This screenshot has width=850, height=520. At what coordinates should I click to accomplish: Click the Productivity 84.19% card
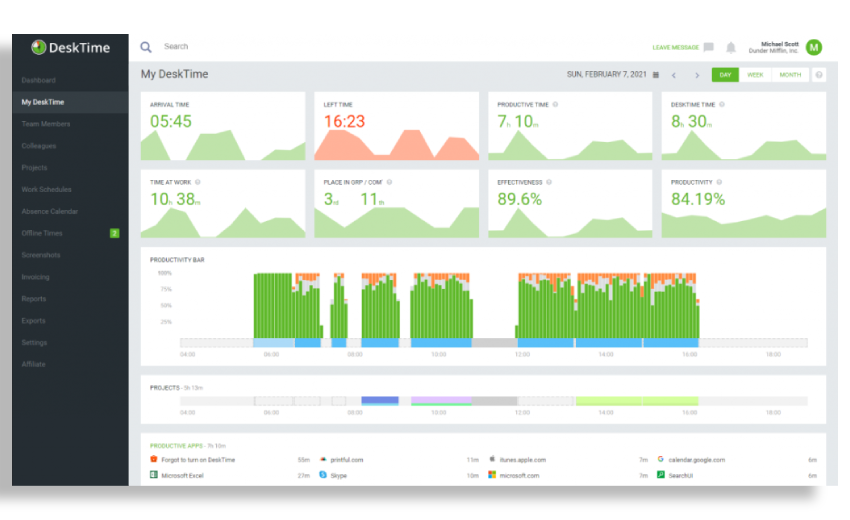coord(744,203)
